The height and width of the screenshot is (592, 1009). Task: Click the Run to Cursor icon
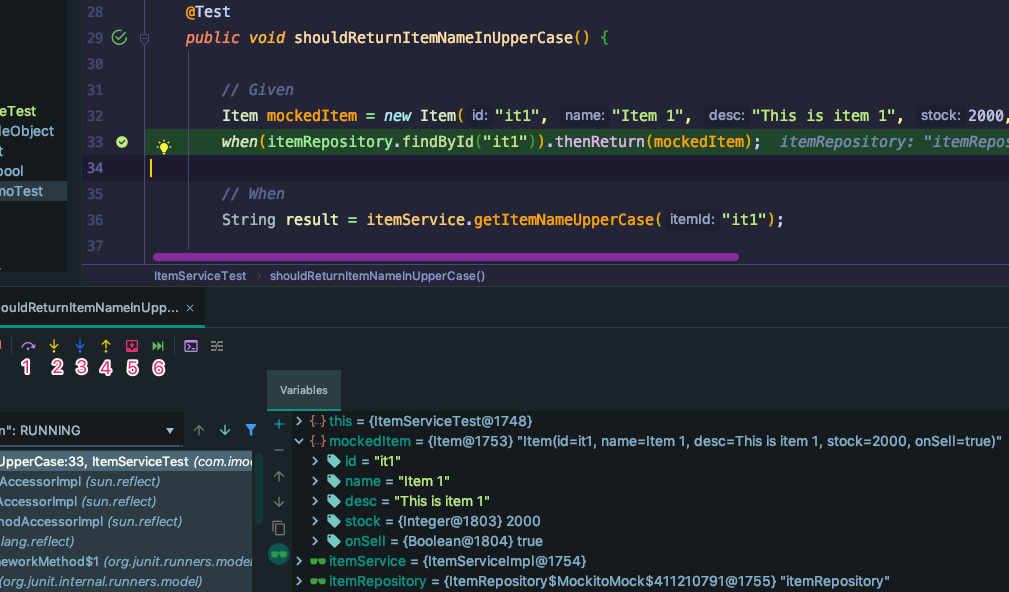158,346
